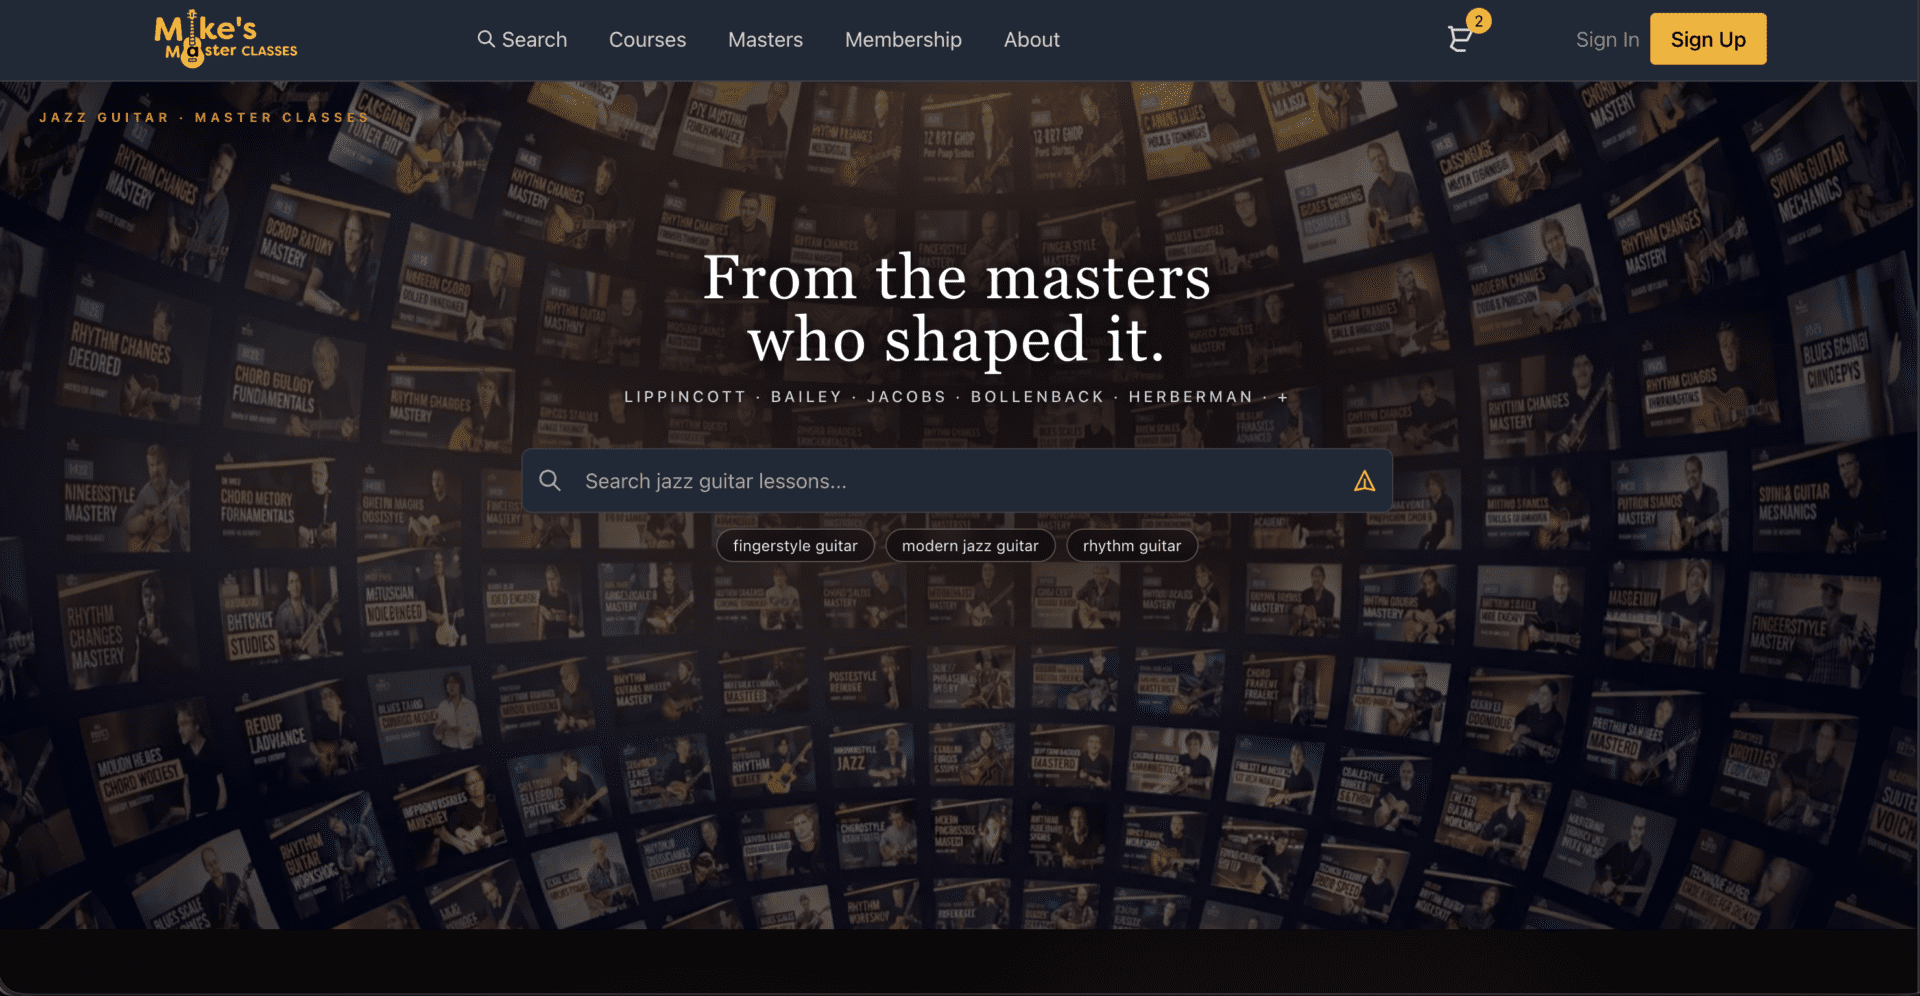Click the plus sign after HERBERMAN
The width and height of the screenshot is (1920, 996).
pos(1283,397)
